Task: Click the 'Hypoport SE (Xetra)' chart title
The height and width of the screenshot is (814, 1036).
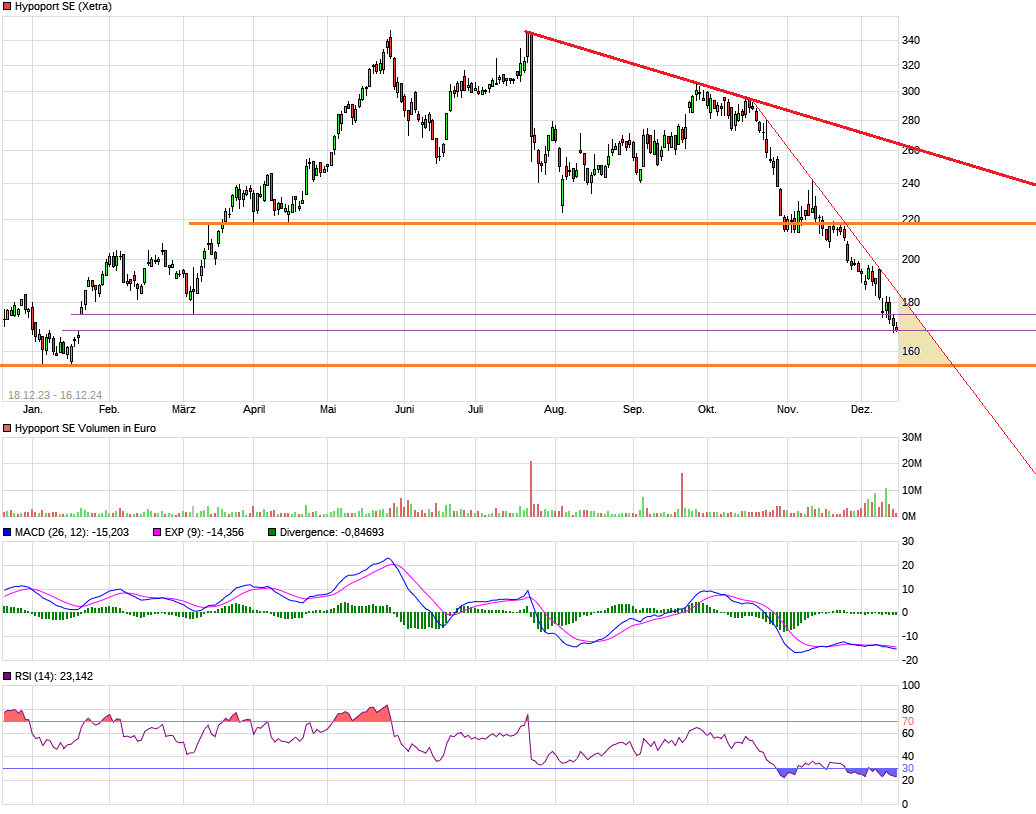Action: 63,7
